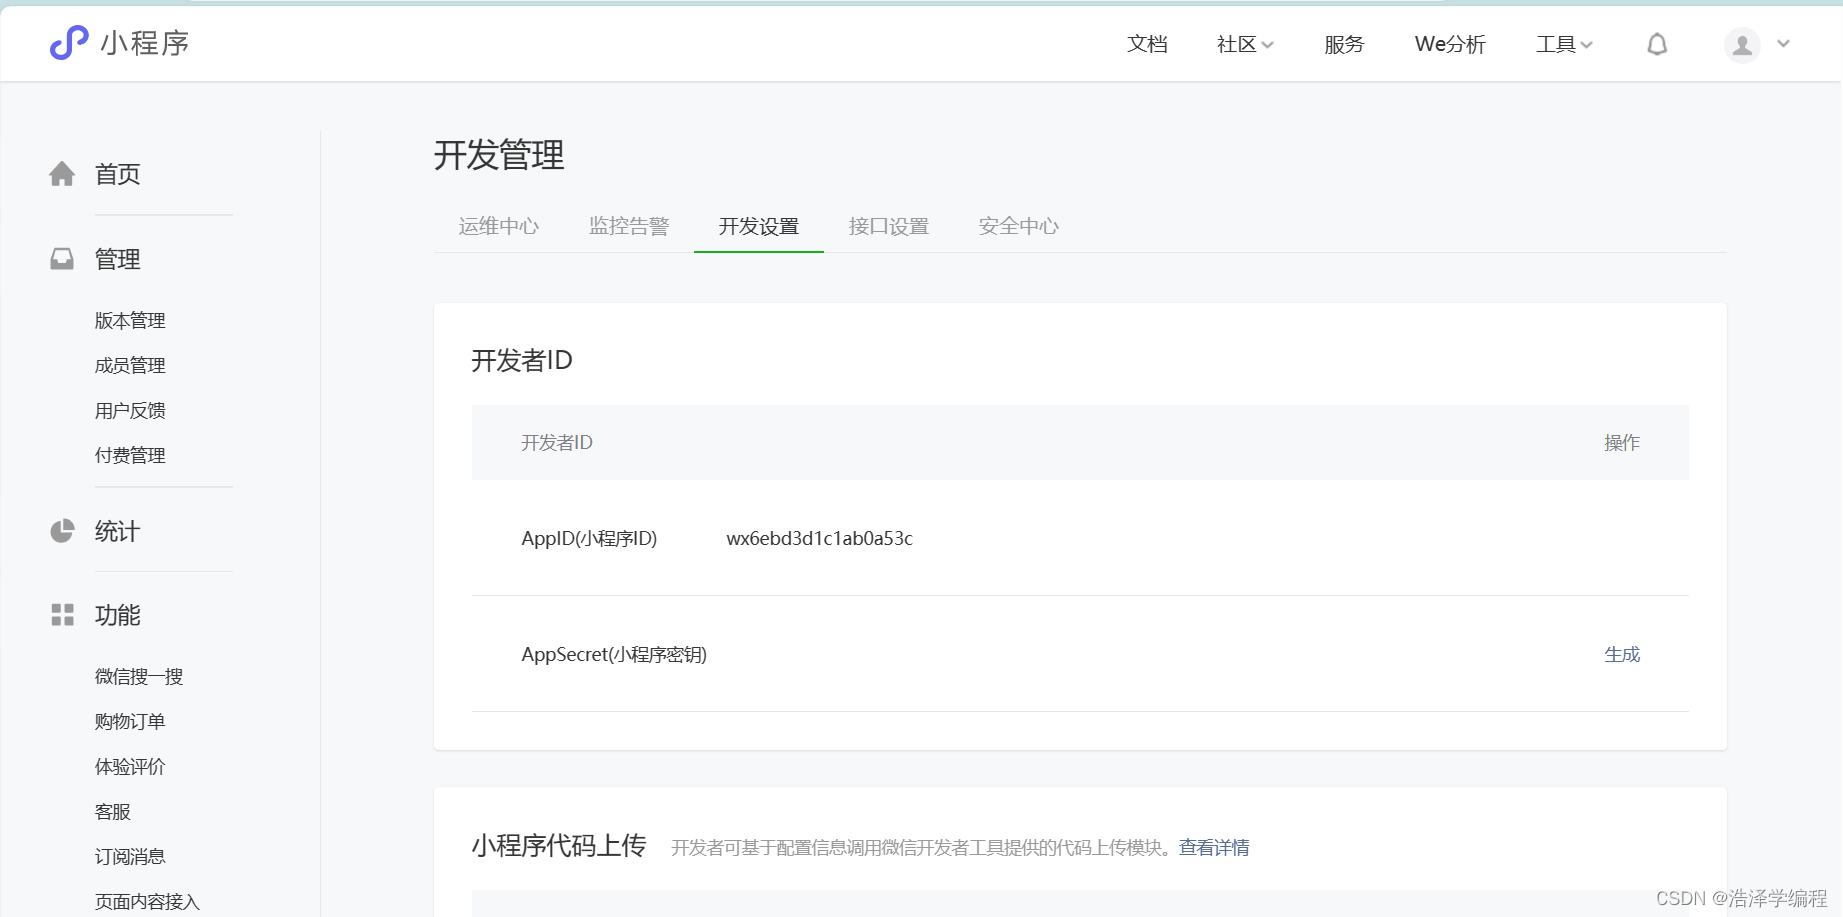Open 页面内容接入 in sidebar
The width and height of the screenshot is (1843, 917).
click(x=147, y=902)
